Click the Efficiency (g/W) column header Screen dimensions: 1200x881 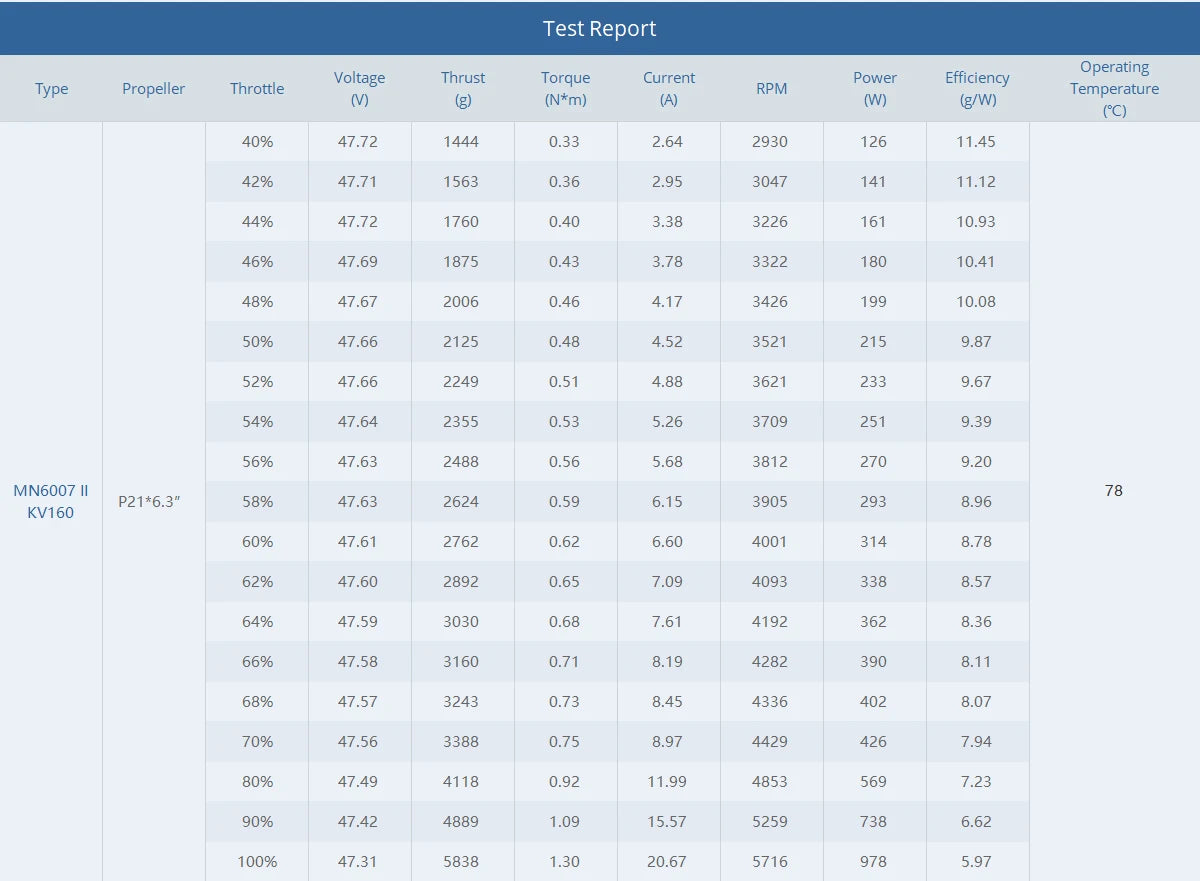[977, 88]
